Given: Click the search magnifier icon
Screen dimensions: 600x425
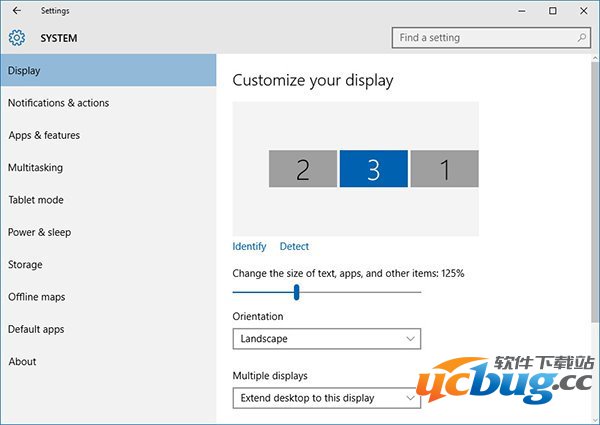Looking at the screenshot, I should point(582,38).
